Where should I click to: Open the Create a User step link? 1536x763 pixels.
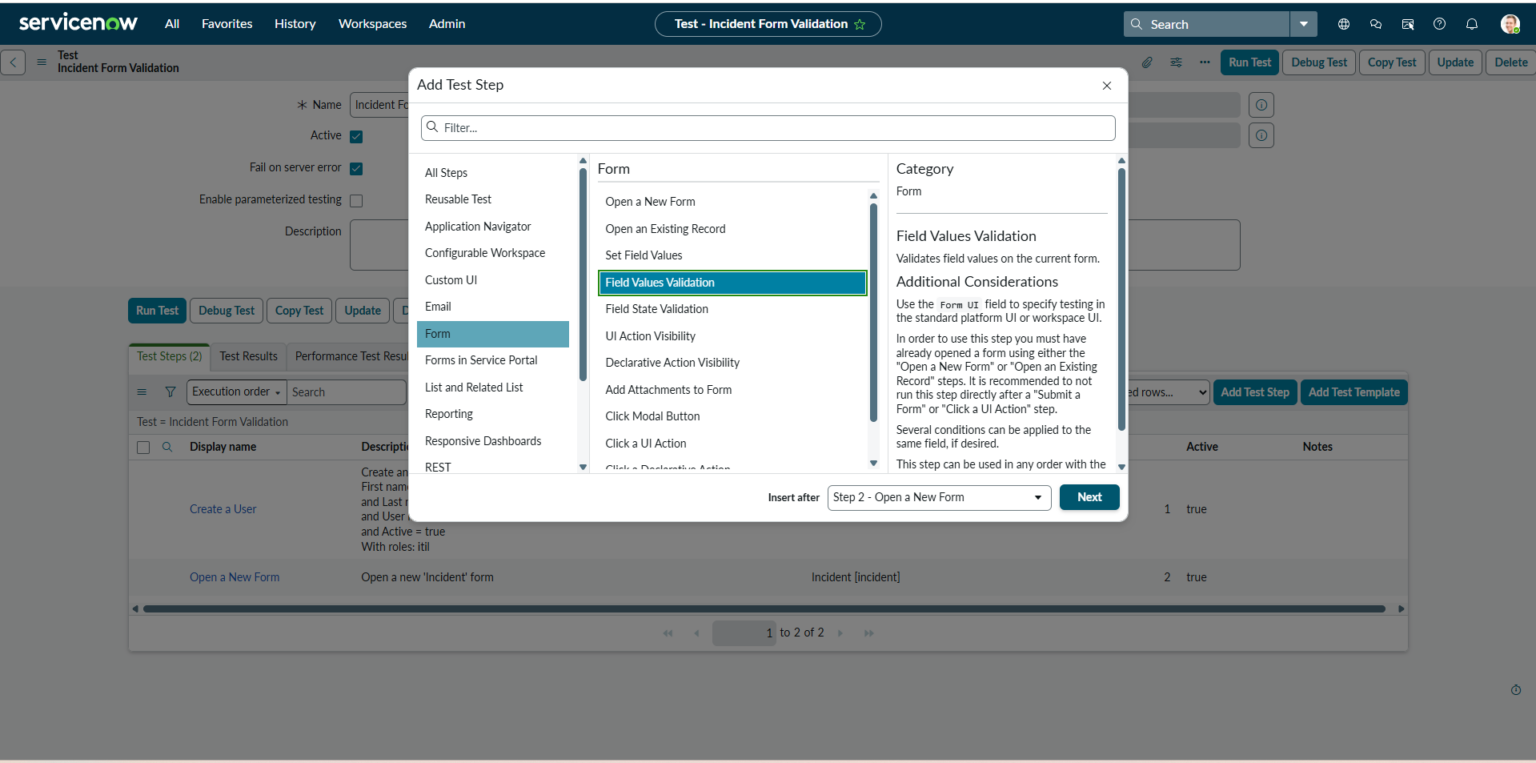[x=223, y=509]
